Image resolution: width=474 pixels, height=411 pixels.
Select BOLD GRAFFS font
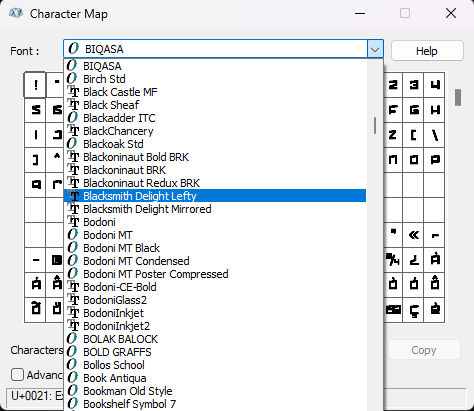[215, 352]
